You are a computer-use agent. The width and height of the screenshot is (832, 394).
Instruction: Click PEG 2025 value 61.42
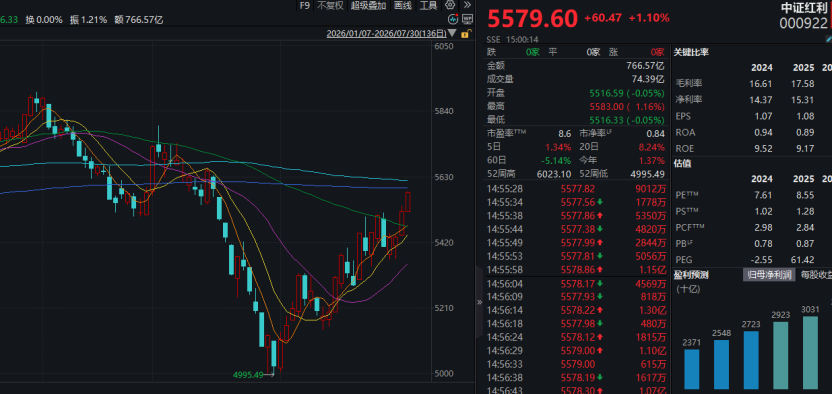(803, 260)
